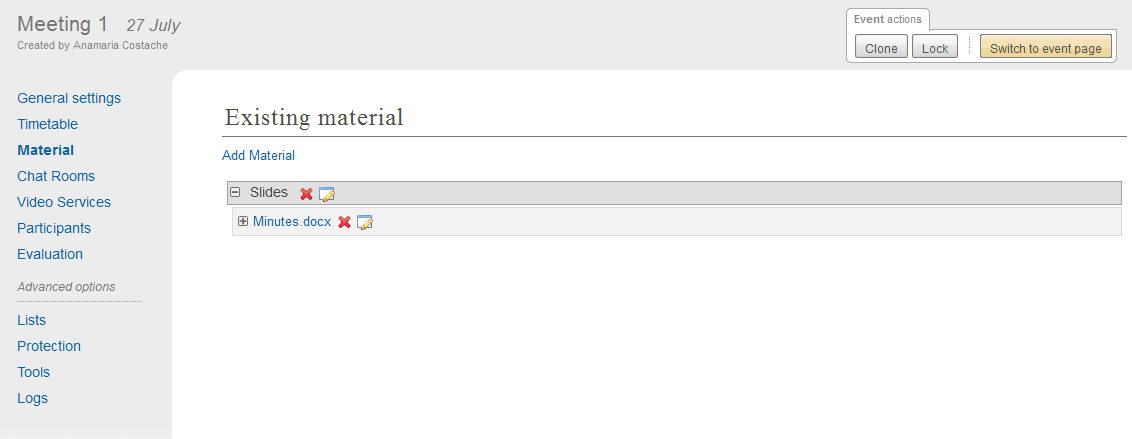This screenshot has height=439, width=1132.
Task: Go to the Timetable section
Action: coord(47,124)
